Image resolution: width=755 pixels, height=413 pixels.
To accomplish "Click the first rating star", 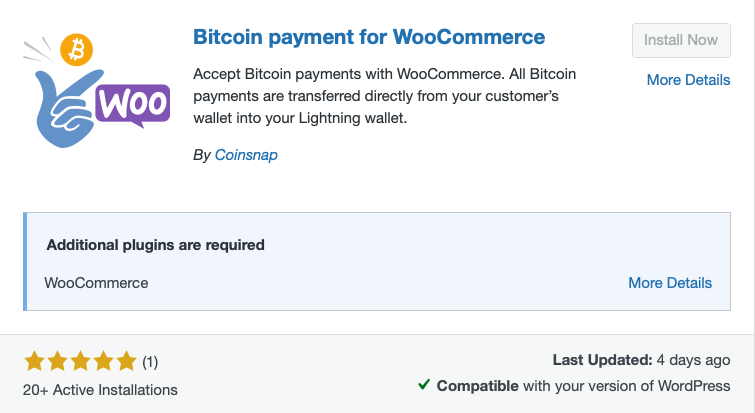I will (x=34, y=361).
